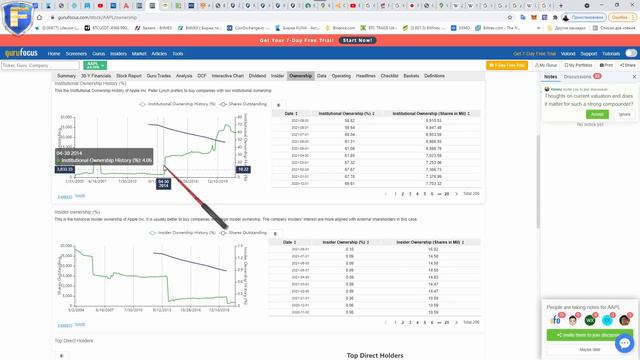Go to page 2 of institutional table
The image size is (640, 360).
click(x=403, y=194)
